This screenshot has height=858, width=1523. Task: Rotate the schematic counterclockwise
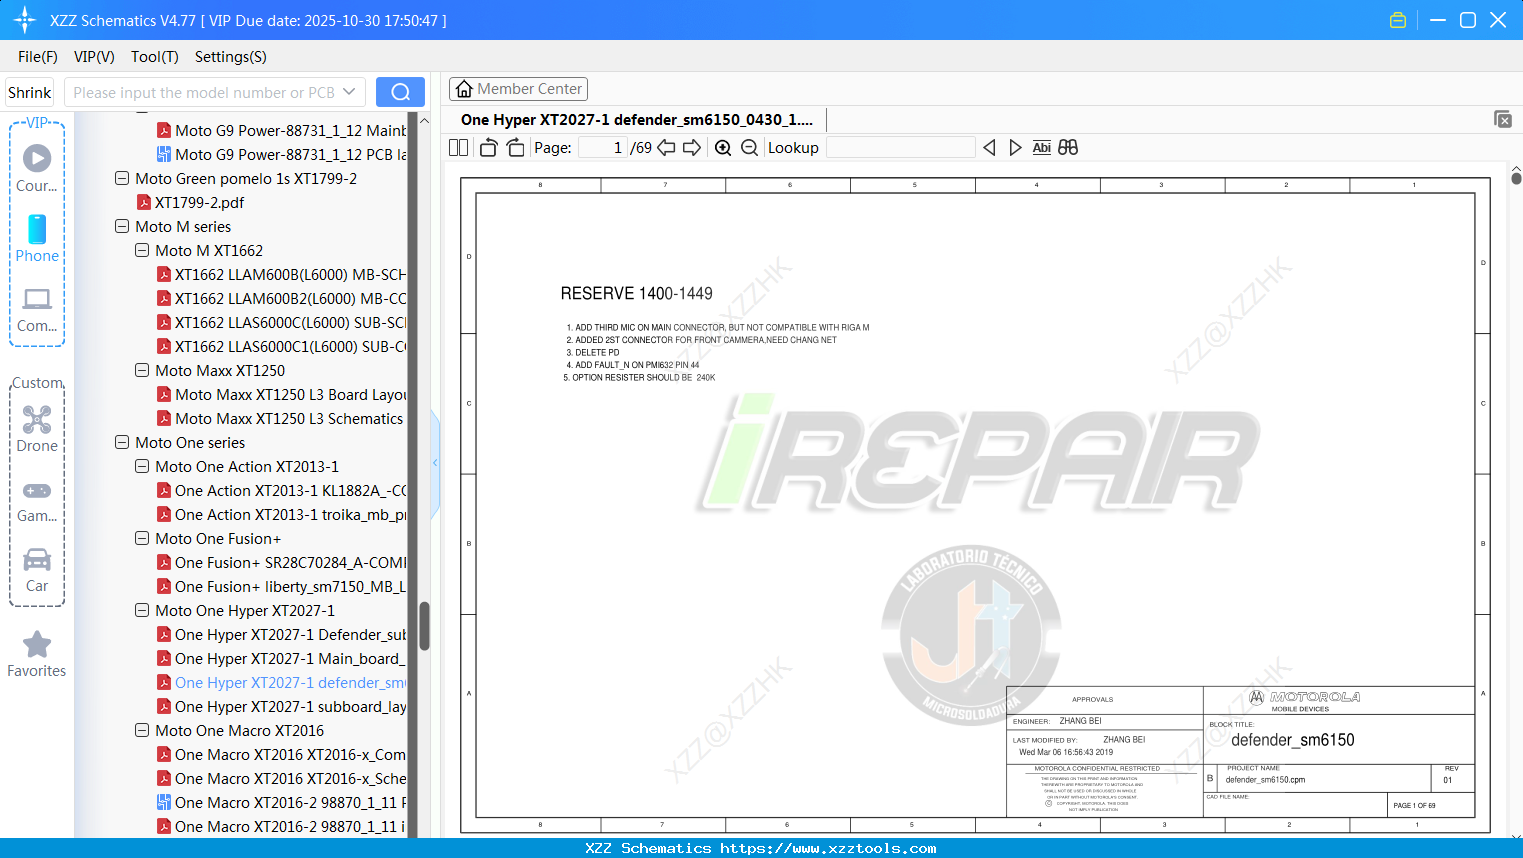pyautogui.click(x=487, y=147)
